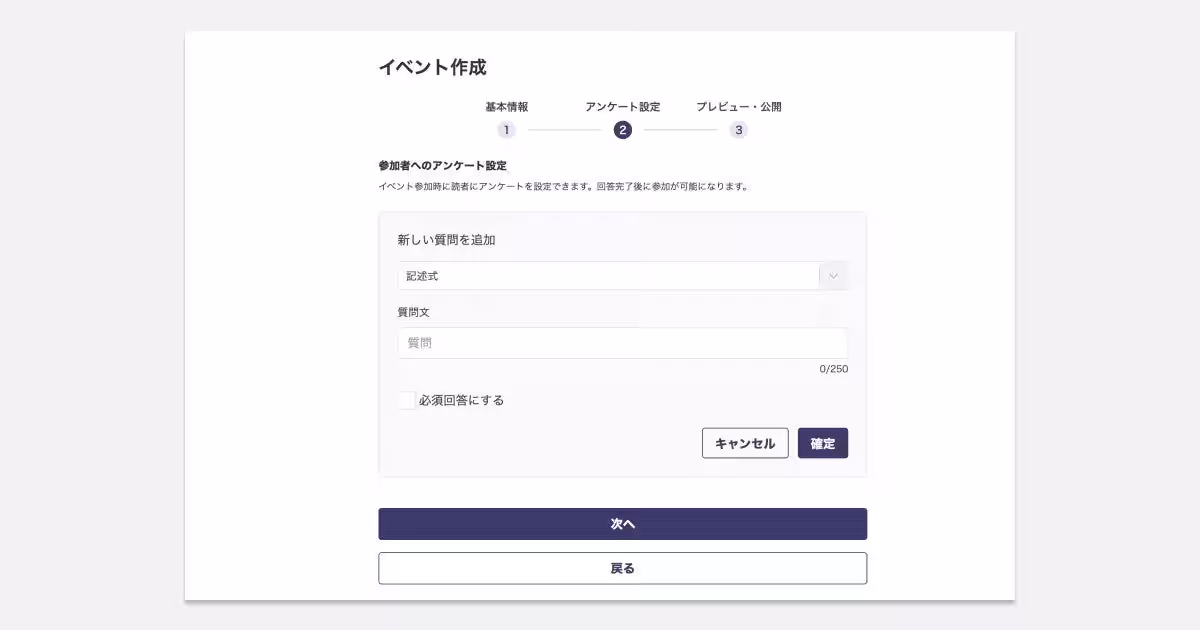Click the 次へ button to proceed
1200x630 pixels.
tap(622, 523)
